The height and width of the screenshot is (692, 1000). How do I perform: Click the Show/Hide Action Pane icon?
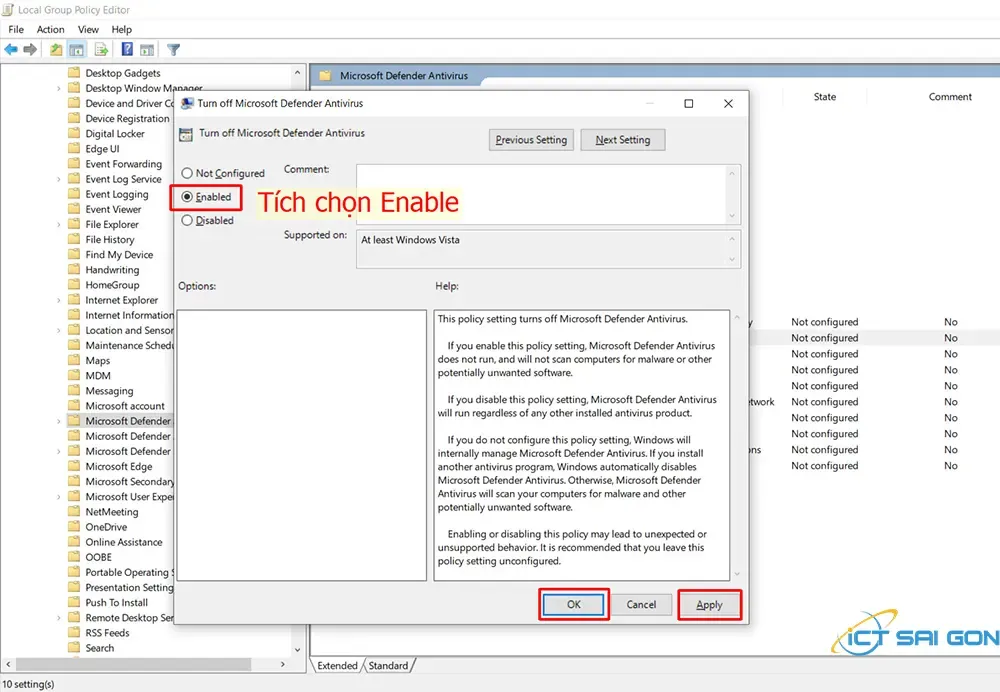(x=146, y=49)
